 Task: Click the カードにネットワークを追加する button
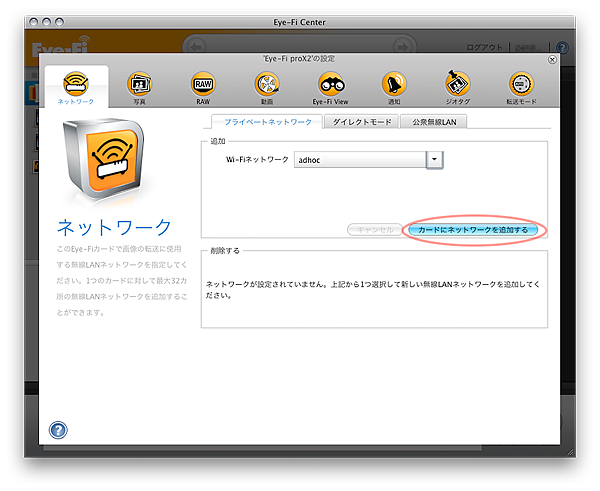pyautogui.click(x=473, y=230)
